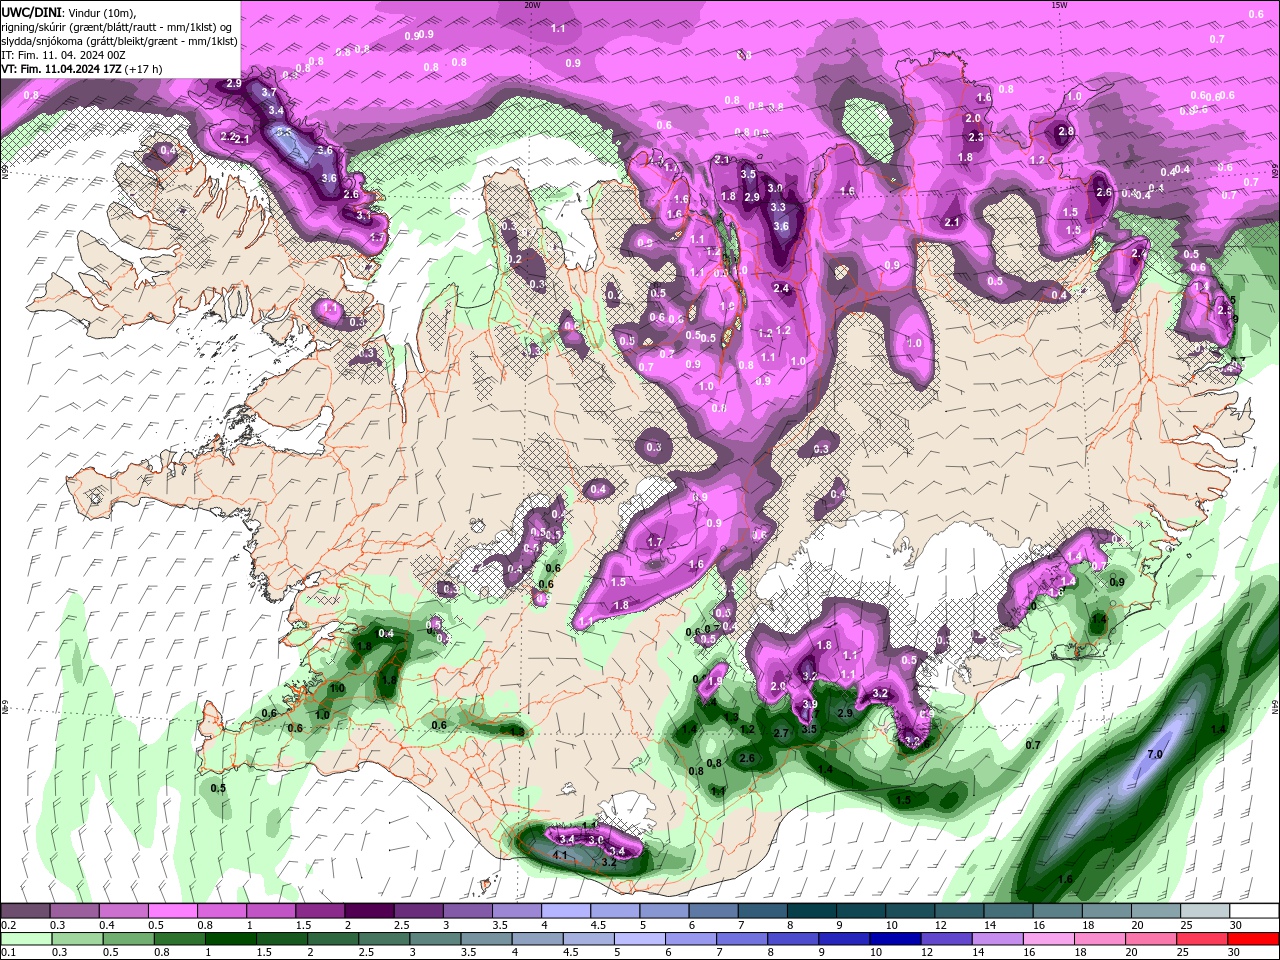Click the red swatch ending the rain legend
The height and width of the screenshot is (960, 1280).
[1255, 939]
